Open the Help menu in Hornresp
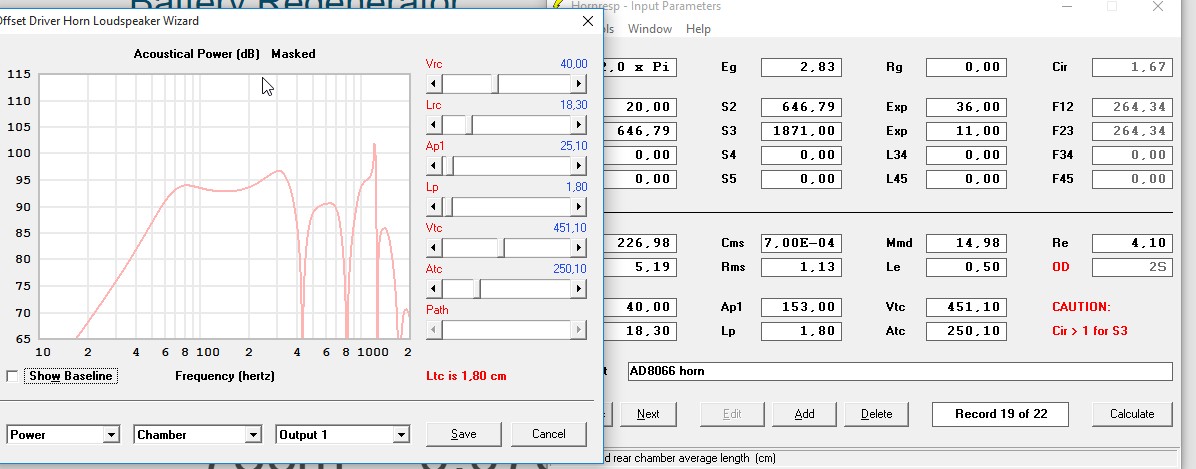 click(x=698, y=29)
